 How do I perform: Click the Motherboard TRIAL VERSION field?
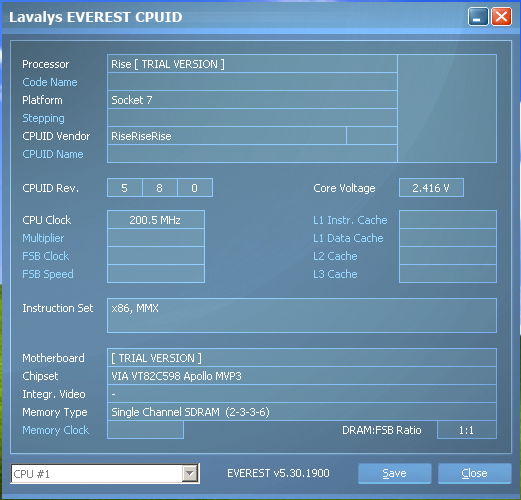pyautogui.click(x=302, y=358)
